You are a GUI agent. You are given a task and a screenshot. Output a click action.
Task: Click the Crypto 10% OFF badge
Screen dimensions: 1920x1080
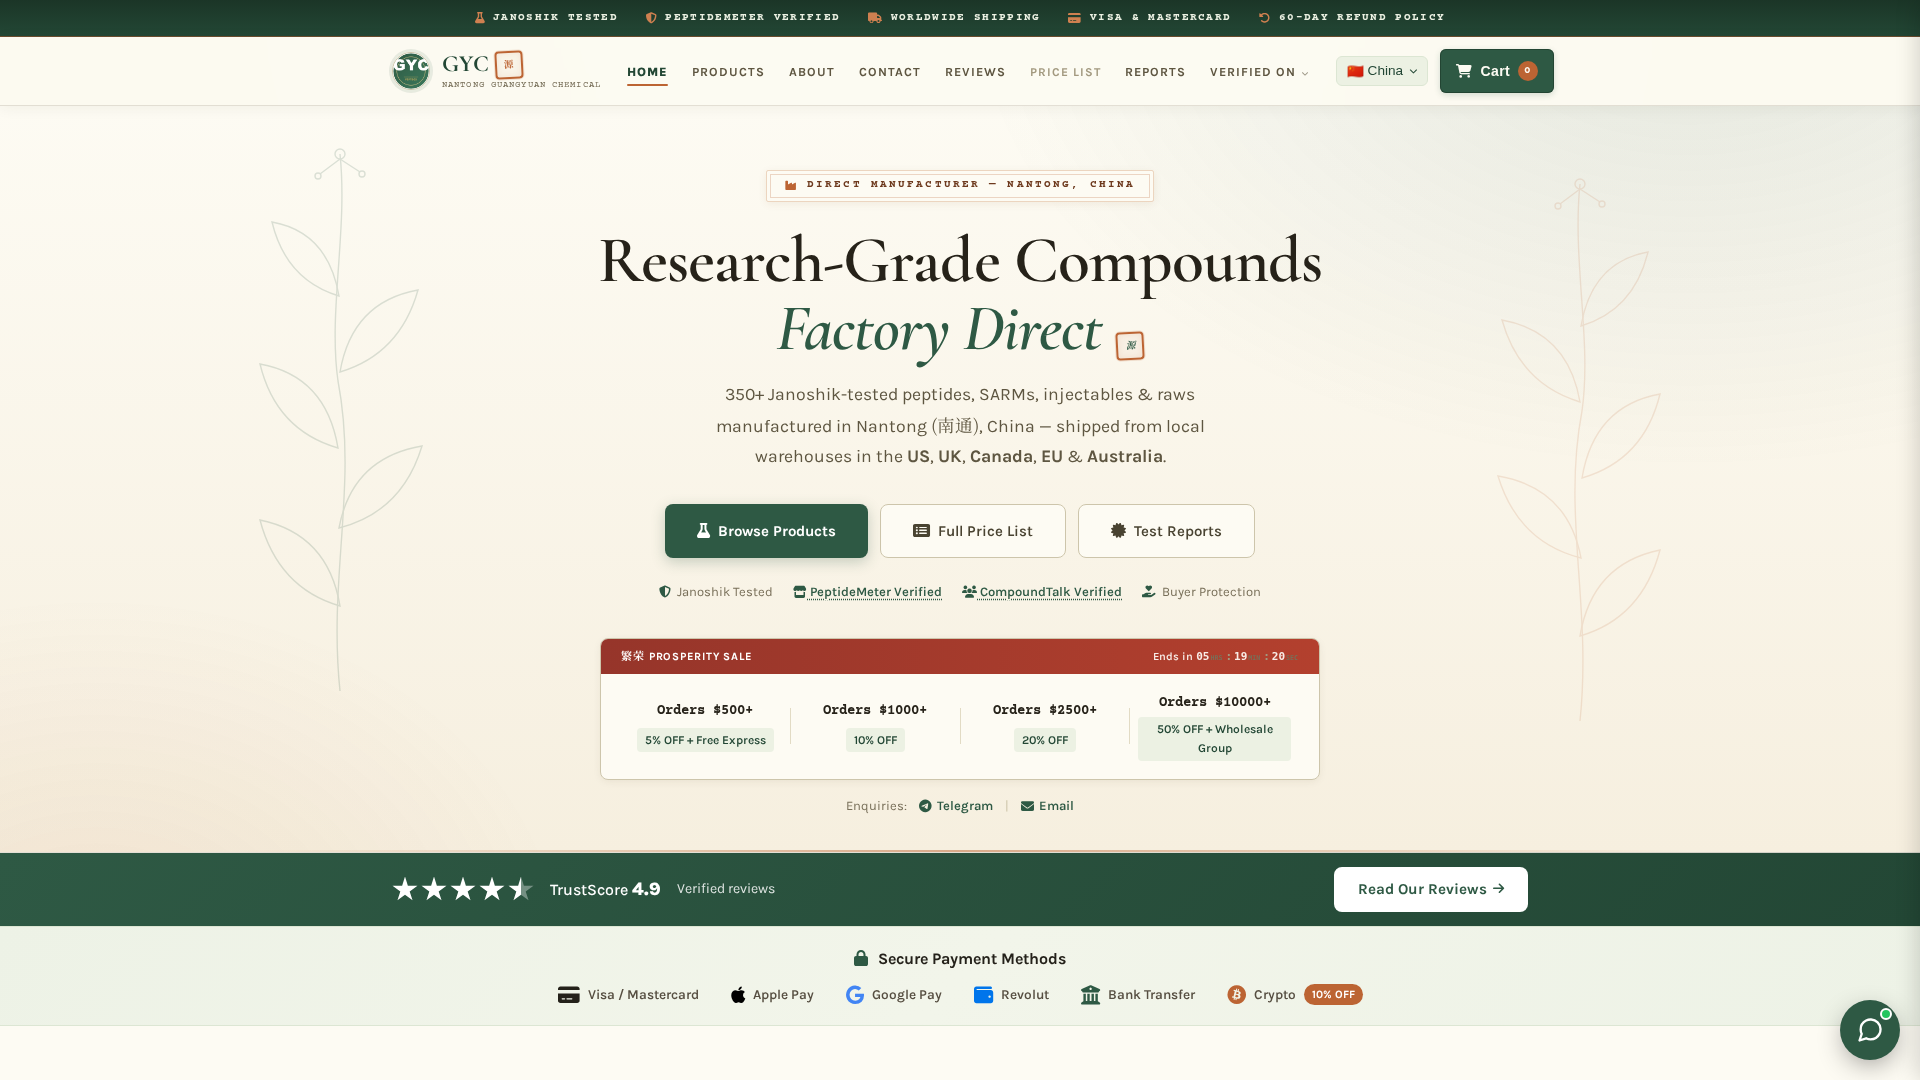pos(1333,995)
